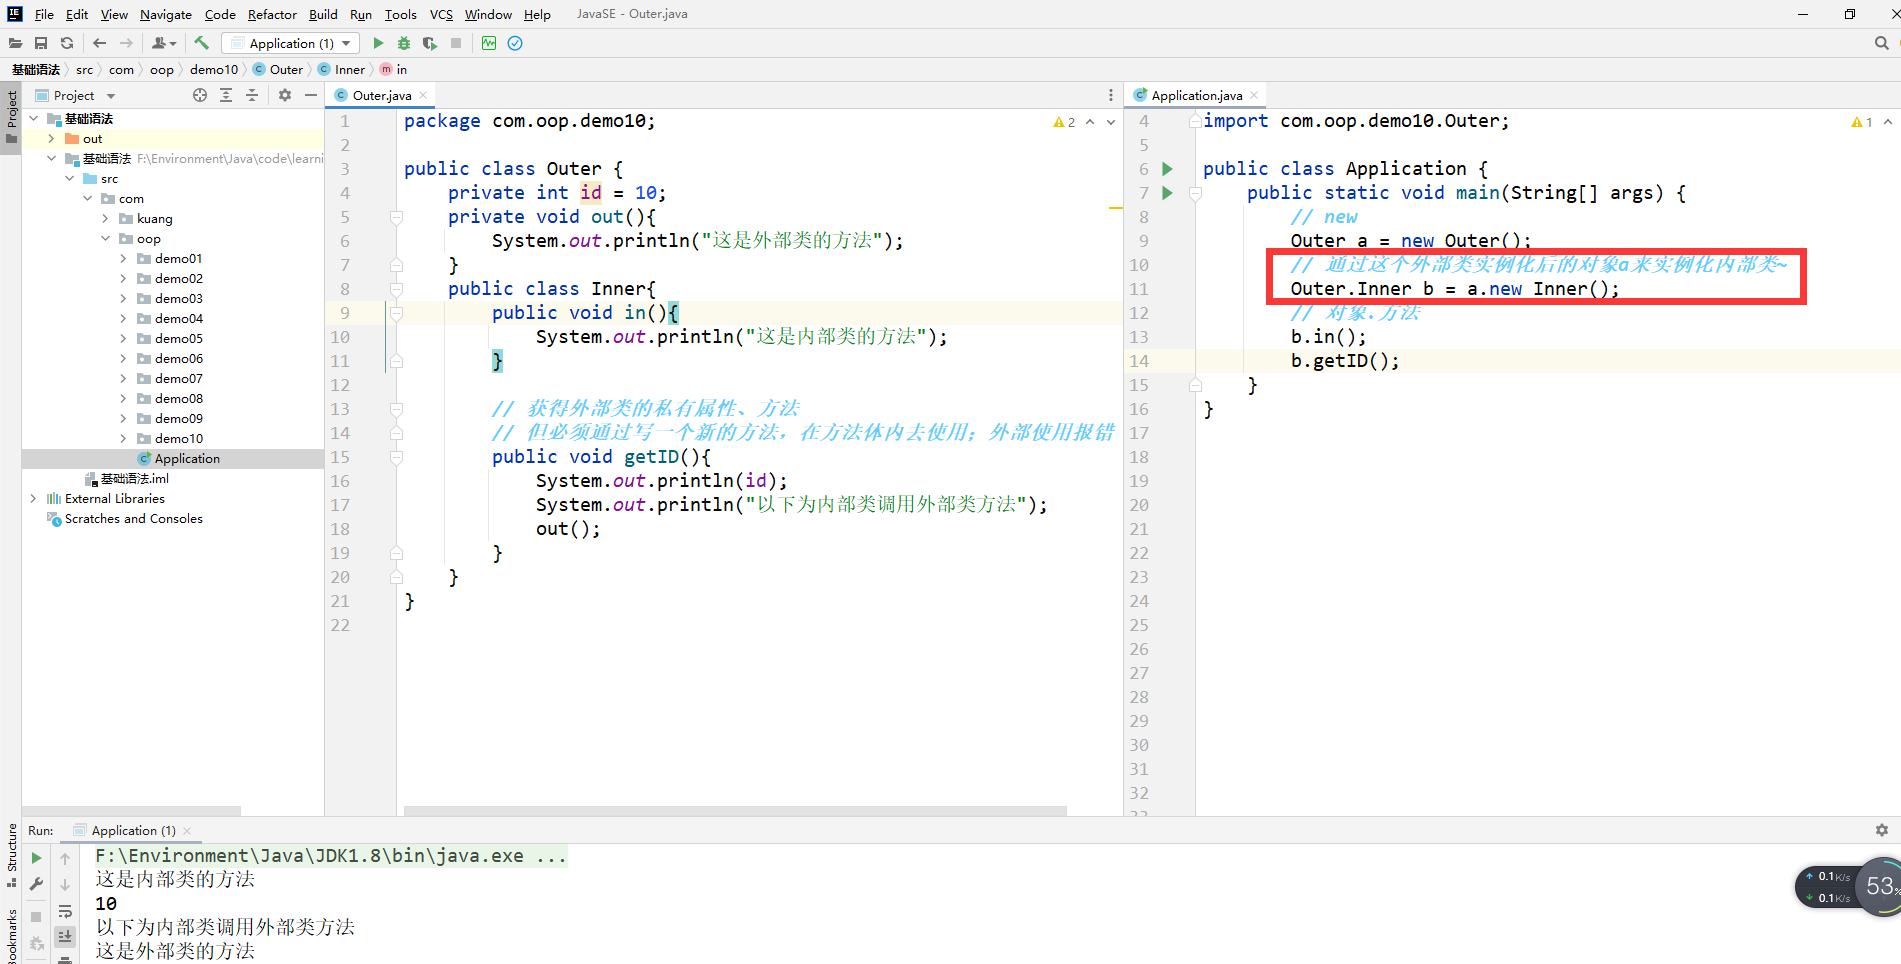1901x964 pixels.
Task: Toggle the Bookmarks tool window stripe button
Action: coord(11,936)
